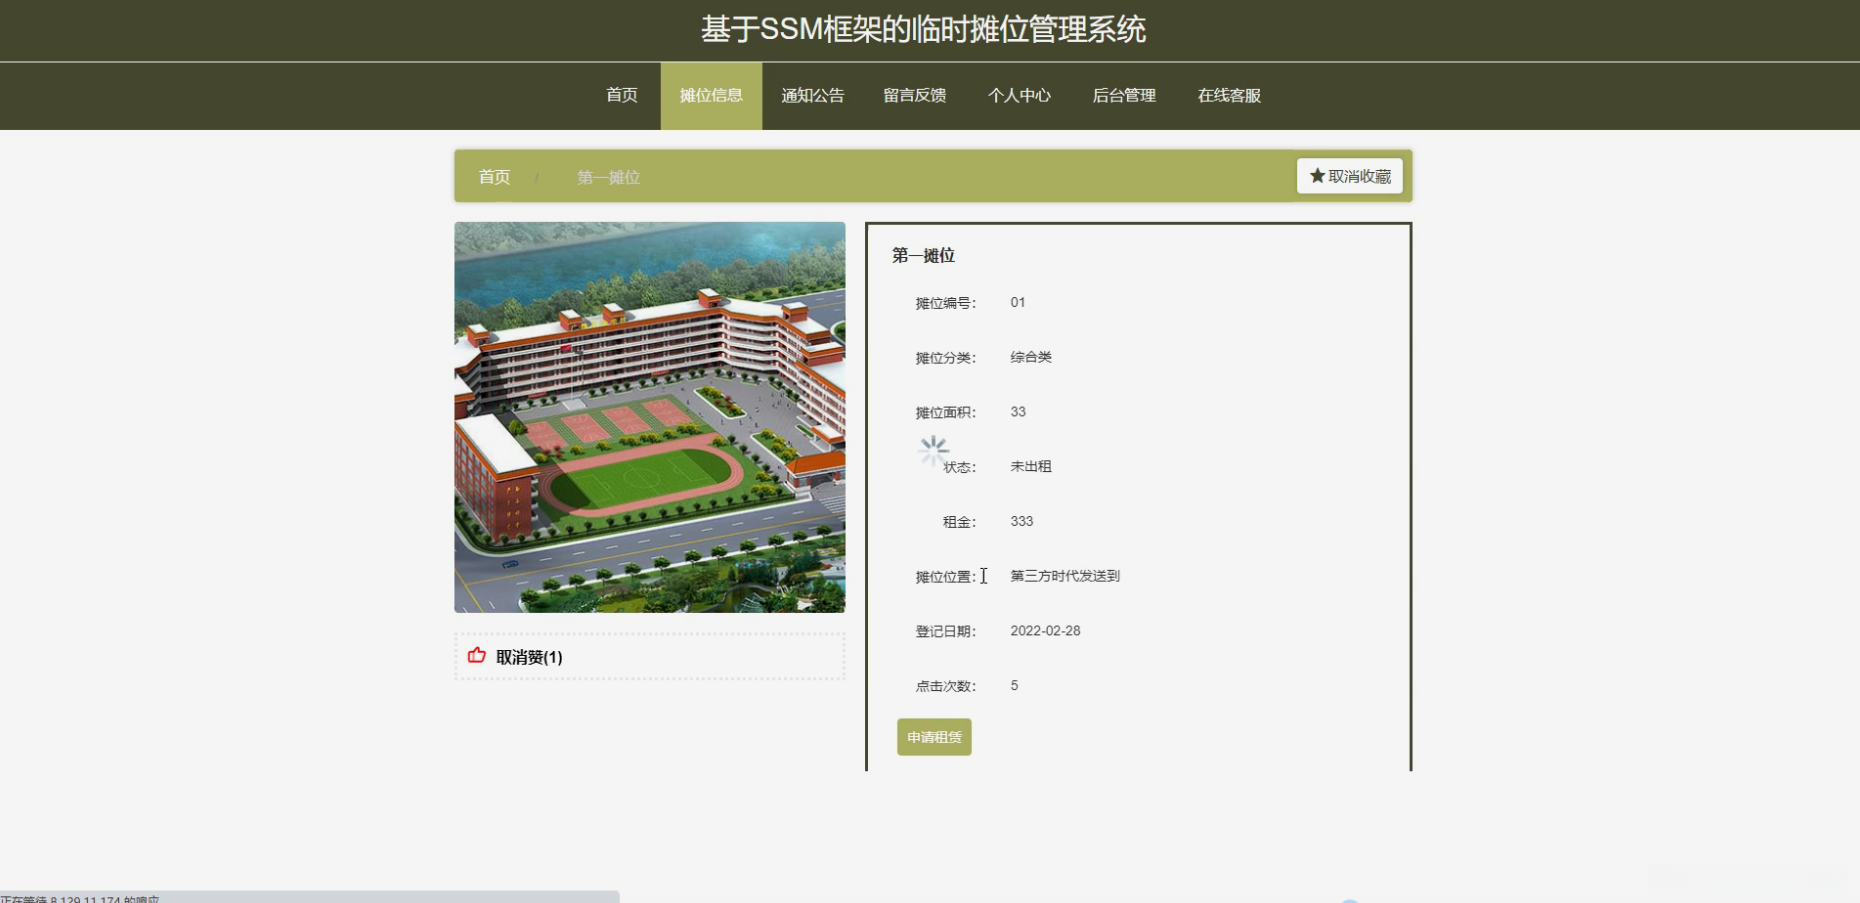Toggle 取消赞(1) like text

[x=529, y=657]
